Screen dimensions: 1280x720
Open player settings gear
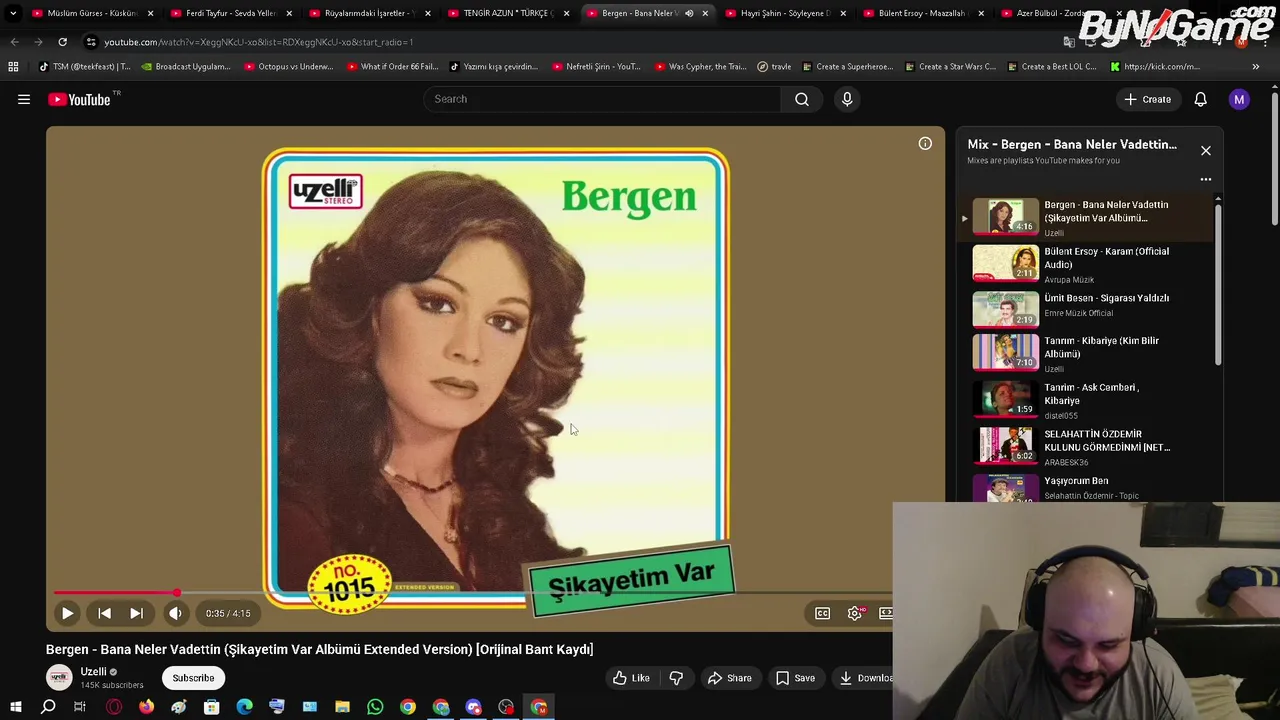tap(854, 613)
